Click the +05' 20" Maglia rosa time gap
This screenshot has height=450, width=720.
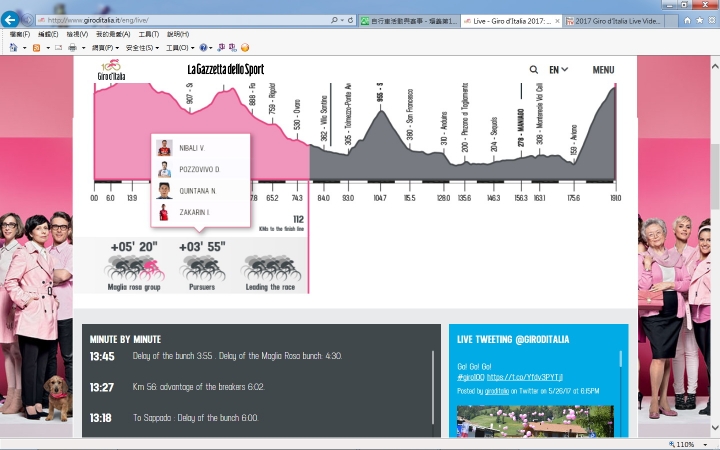point(134,247)
